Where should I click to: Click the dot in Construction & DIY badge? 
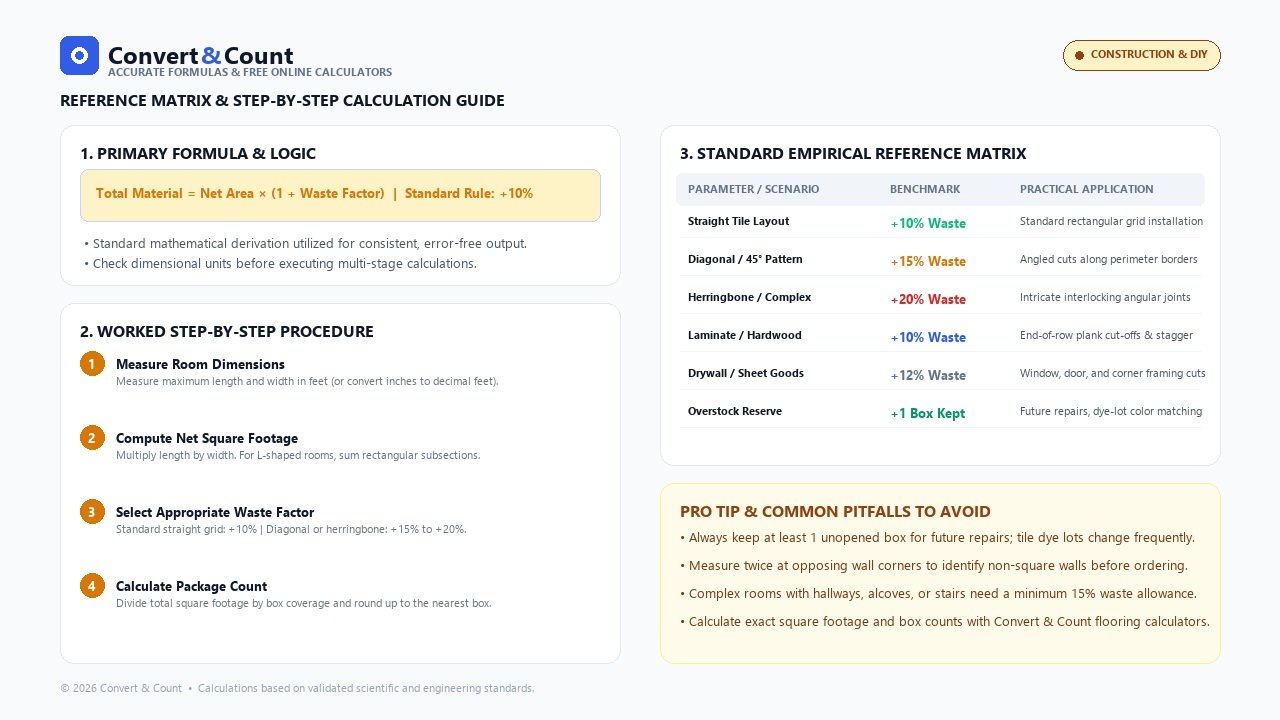tap(1079, 55)
